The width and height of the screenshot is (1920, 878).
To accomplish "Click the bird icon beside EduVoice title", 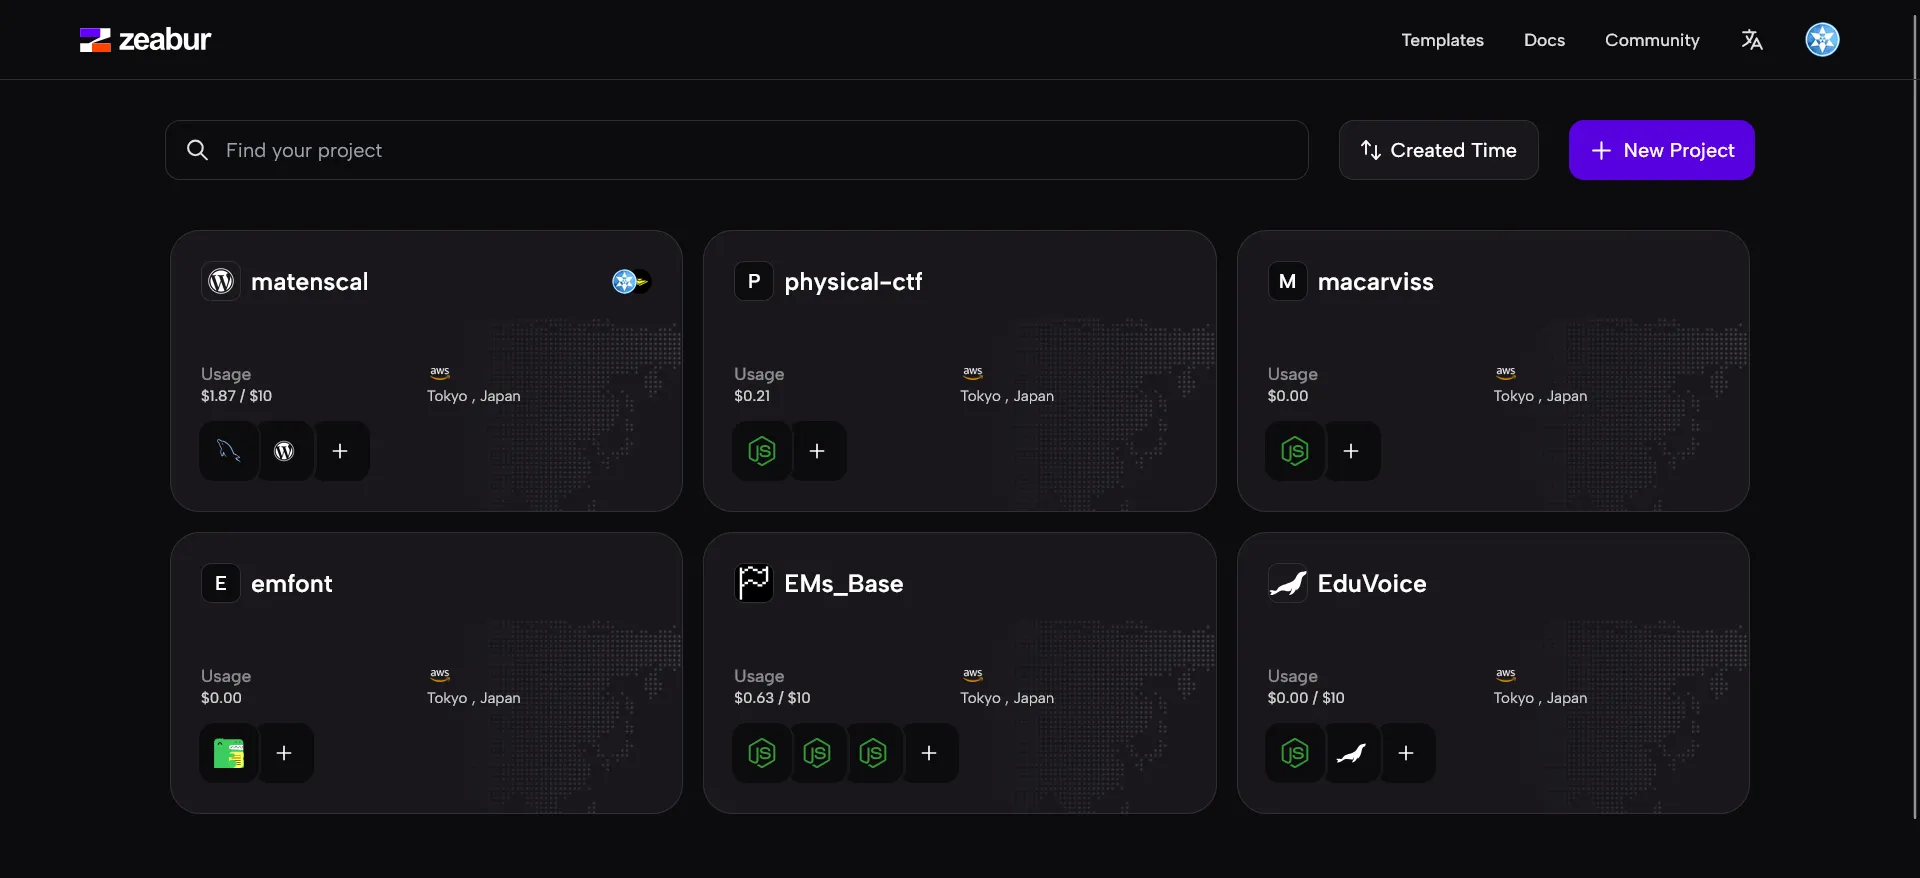I will click(x=1288, y=584).
